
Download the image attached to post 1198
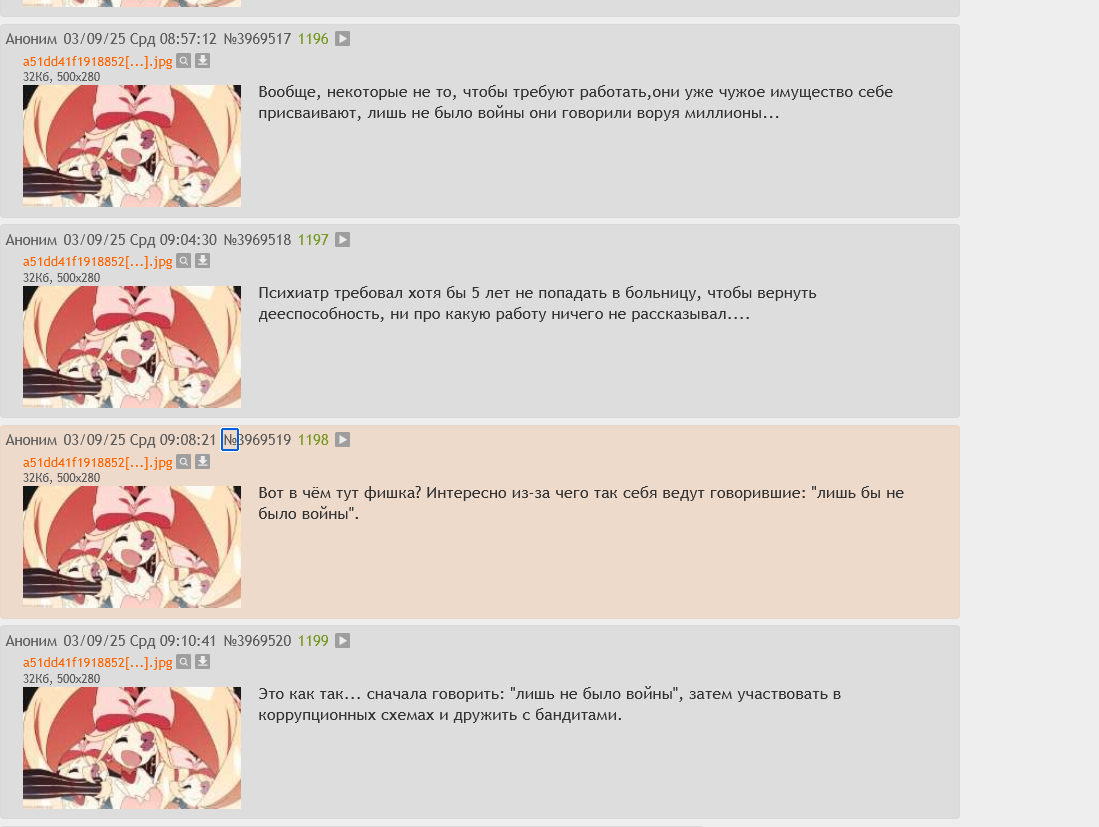pos(203,462)
